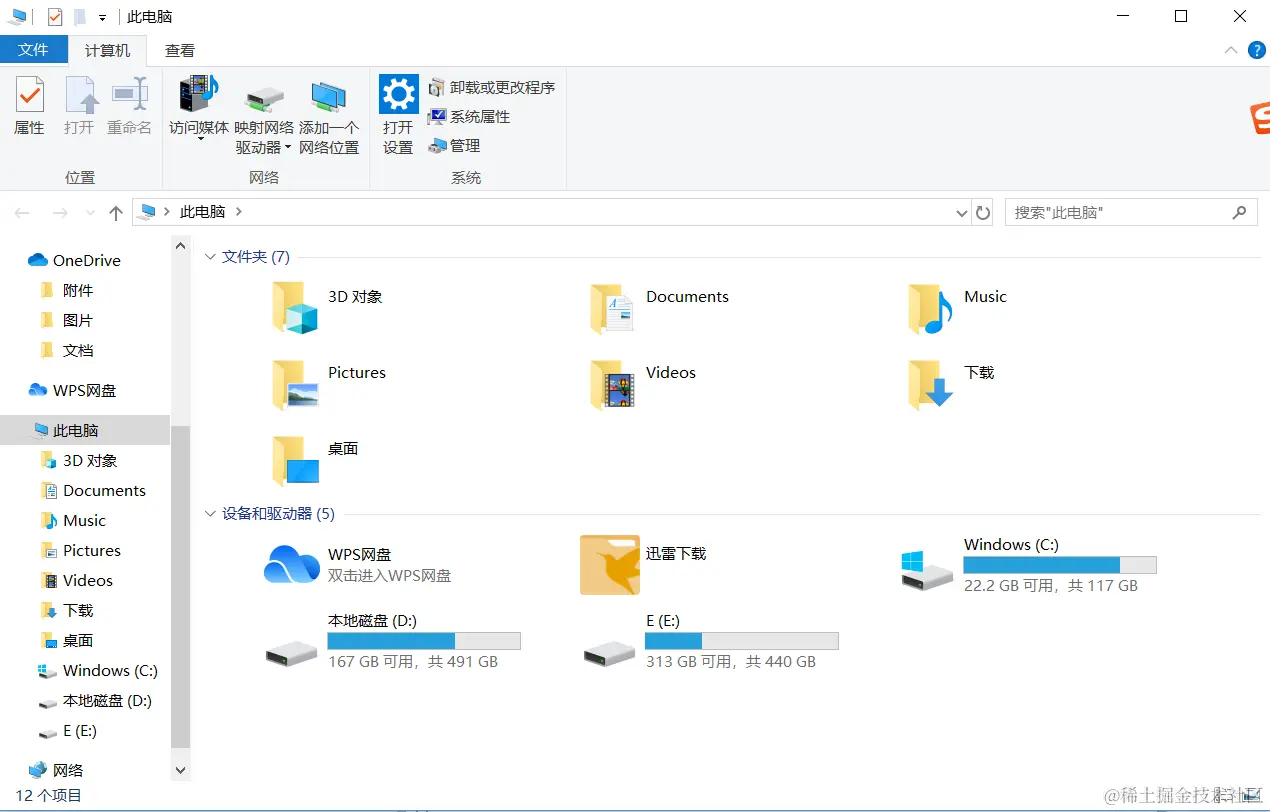Select the 卸载或更改程序 ribbon icon

pos(493,87)
